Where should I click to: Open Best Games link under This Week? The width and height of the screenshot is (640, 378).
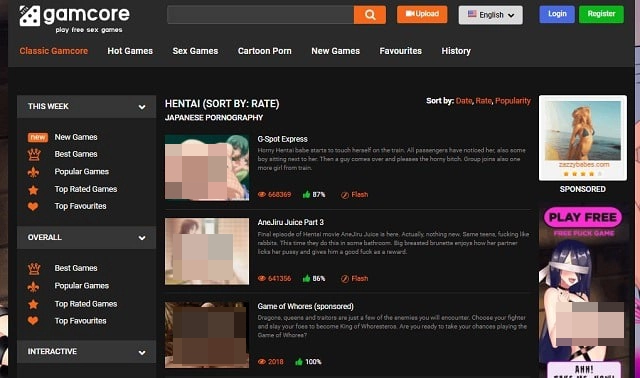pos(76,154)
